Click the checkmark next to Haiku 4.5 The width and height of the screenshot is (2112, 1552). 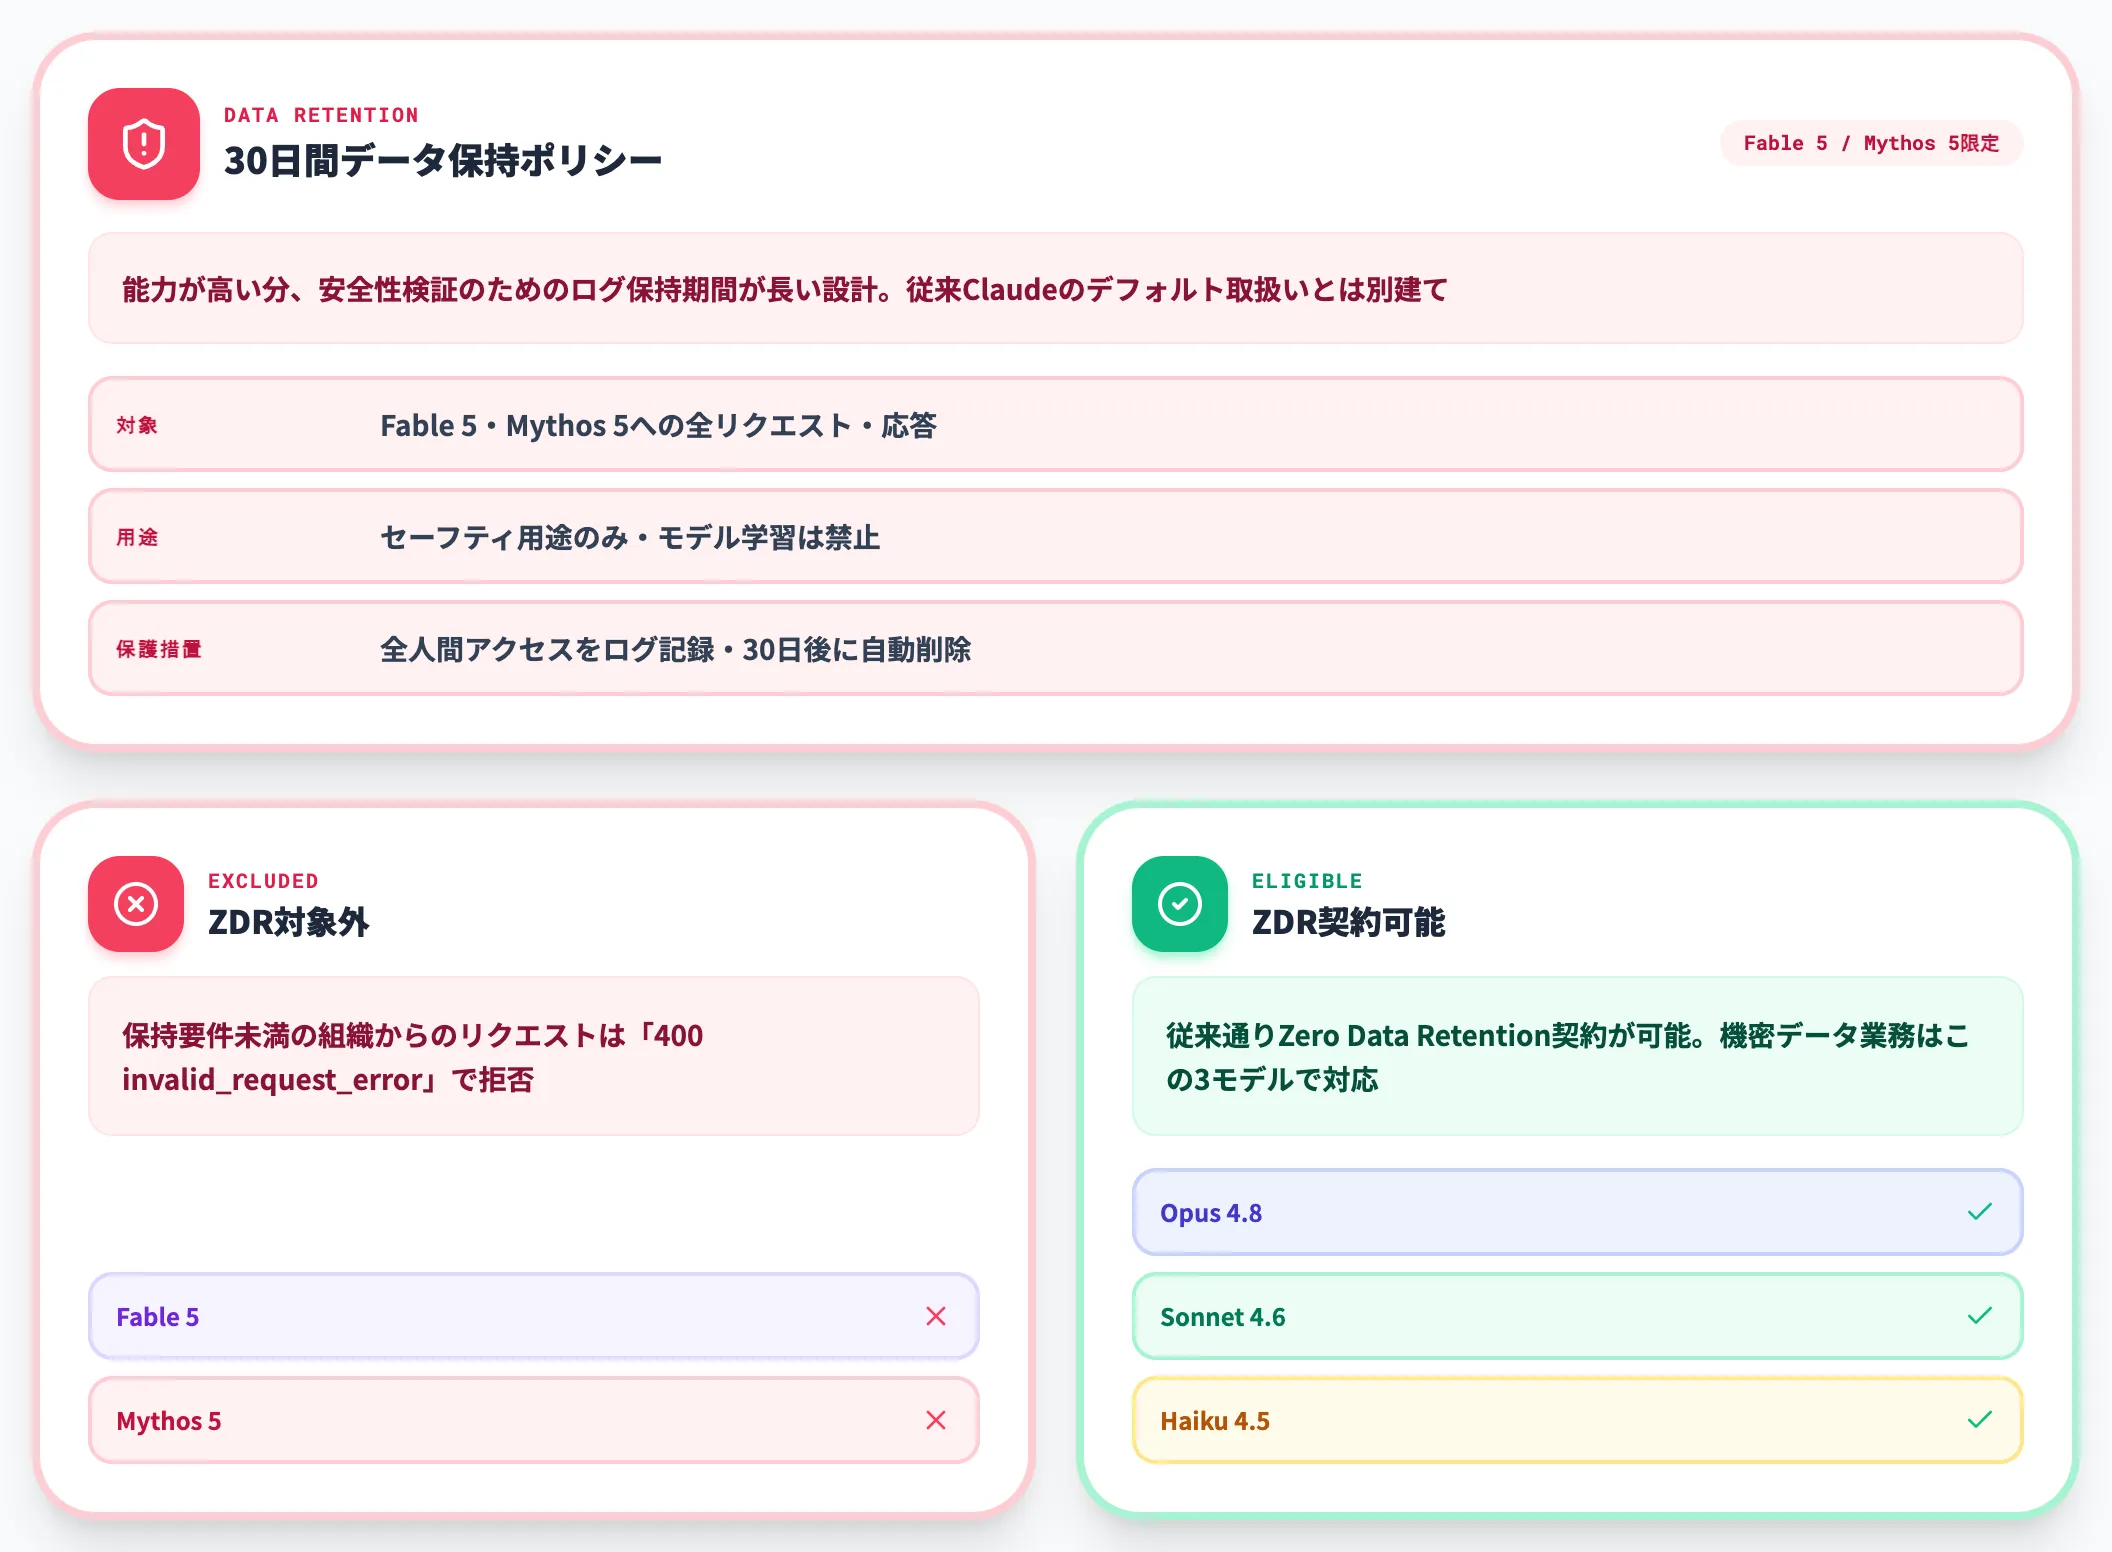tap(1980, 1420)
